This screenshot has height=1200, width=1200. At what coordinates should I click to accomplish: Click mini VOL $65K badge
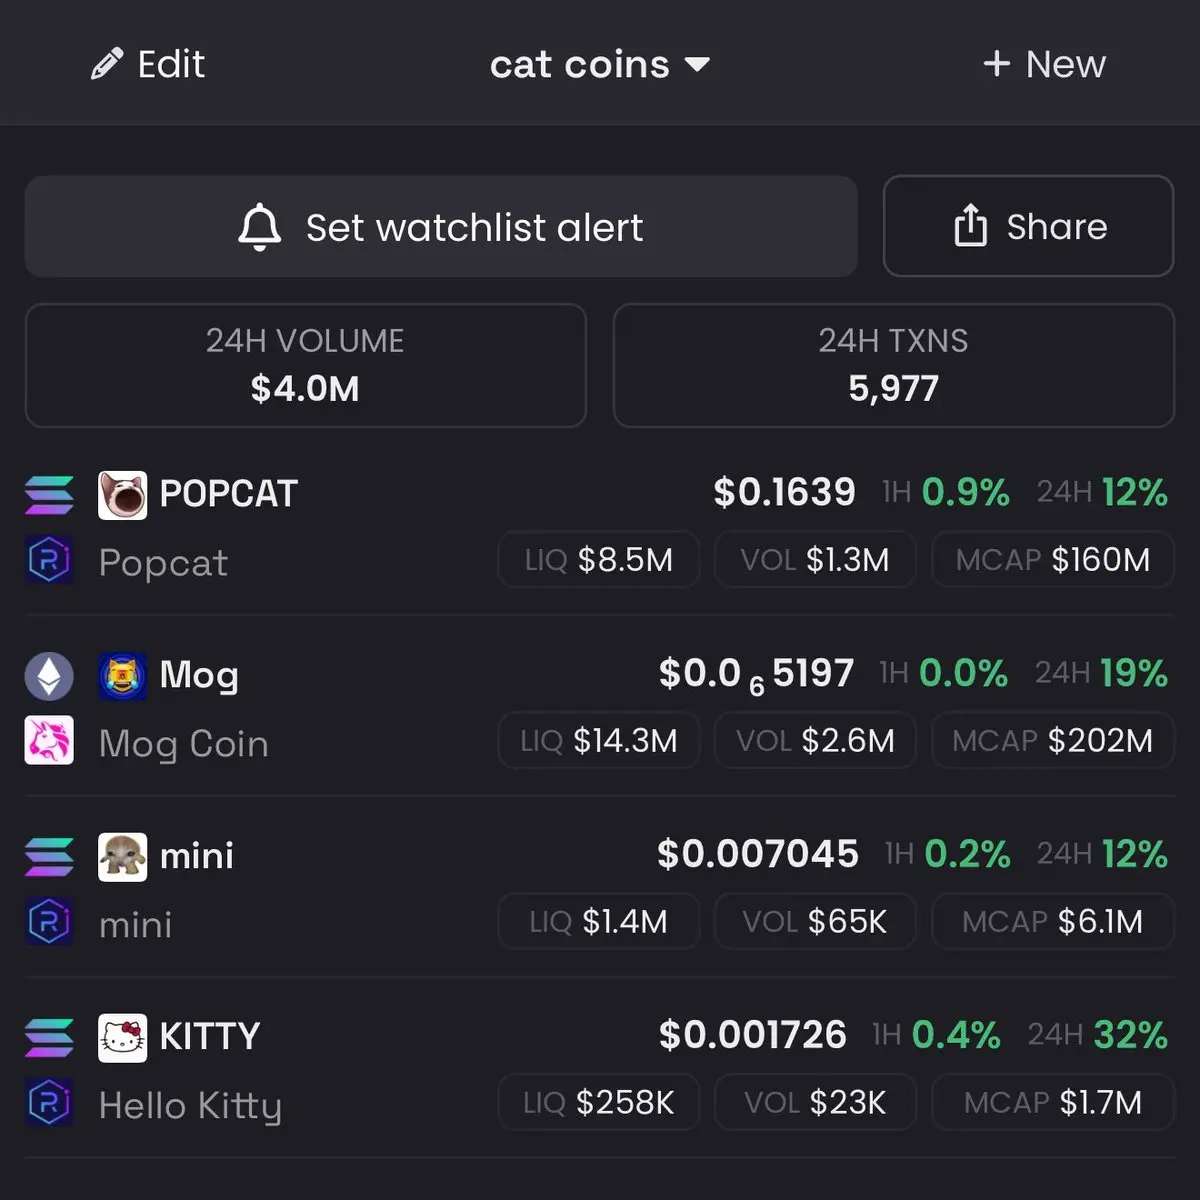815,922
